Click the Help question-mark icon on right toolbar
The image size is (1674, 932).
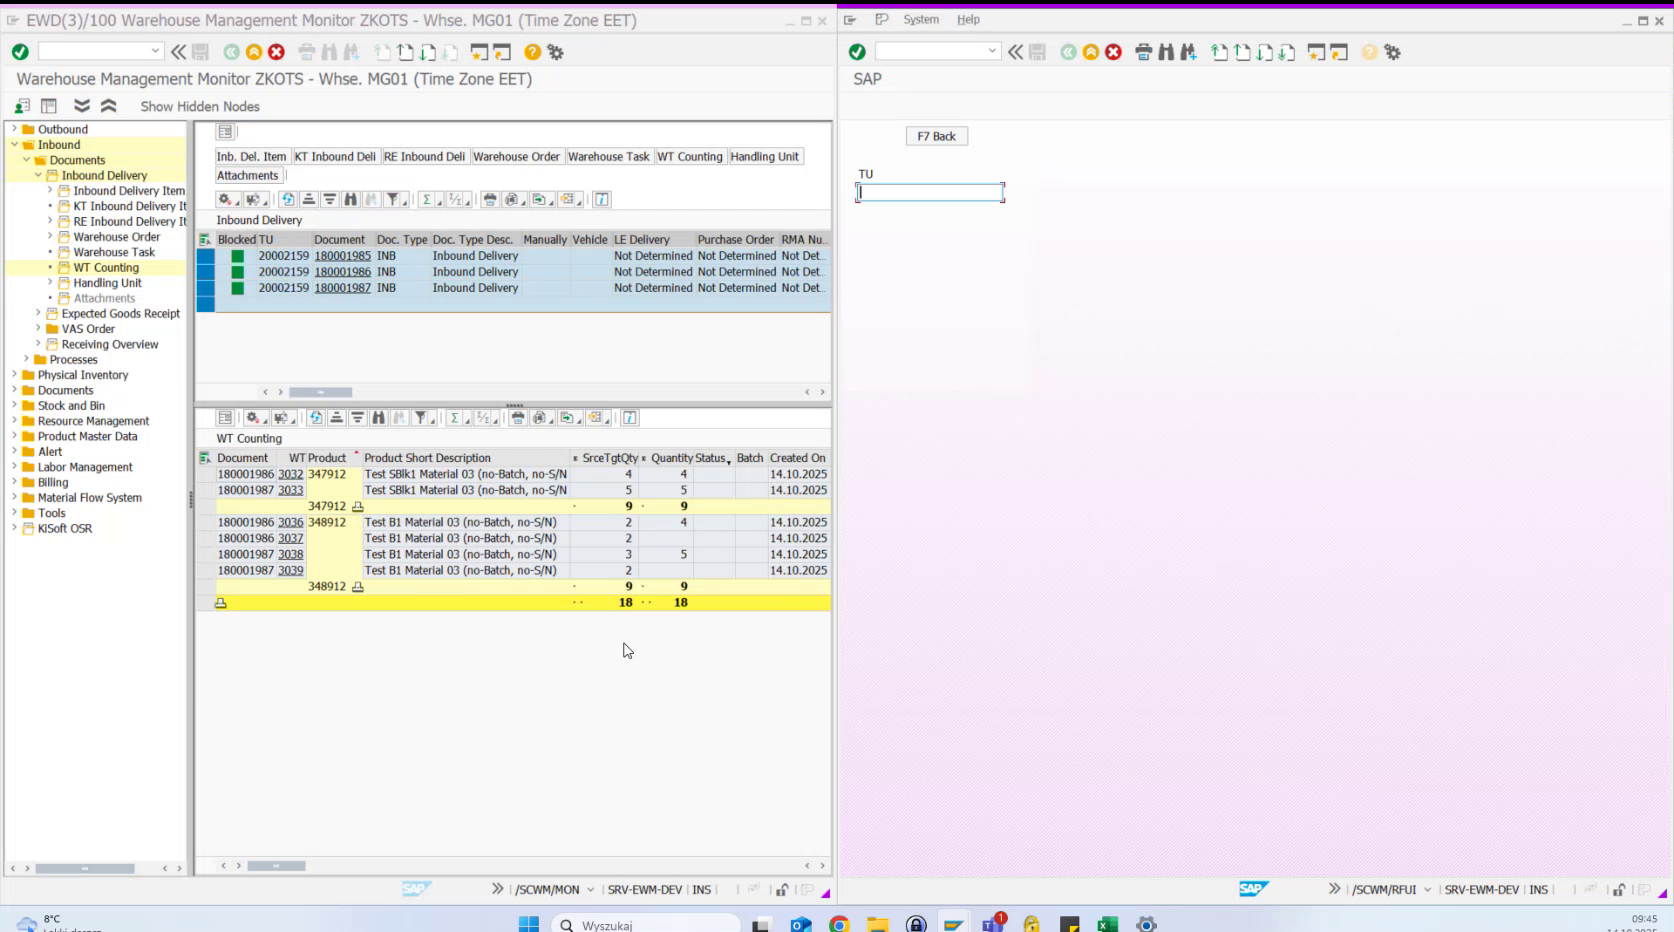[1367, 52]
